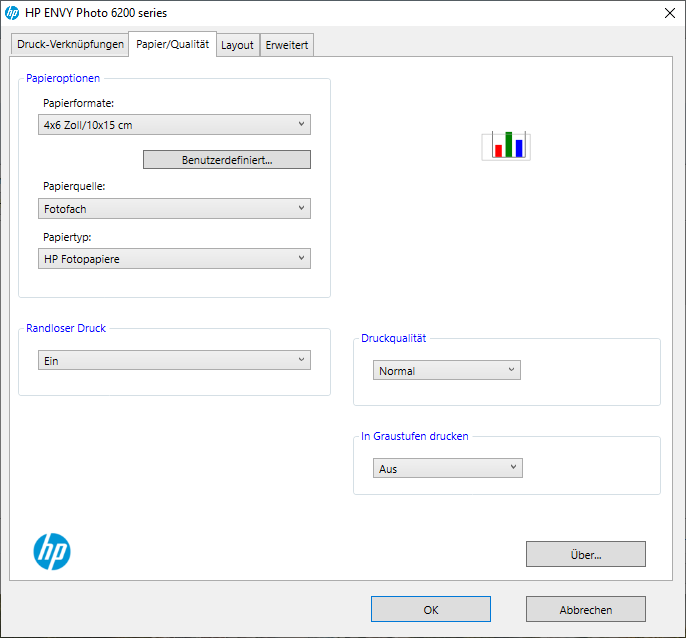
Task: Confirm settings with OK
Action: point(431,609)
